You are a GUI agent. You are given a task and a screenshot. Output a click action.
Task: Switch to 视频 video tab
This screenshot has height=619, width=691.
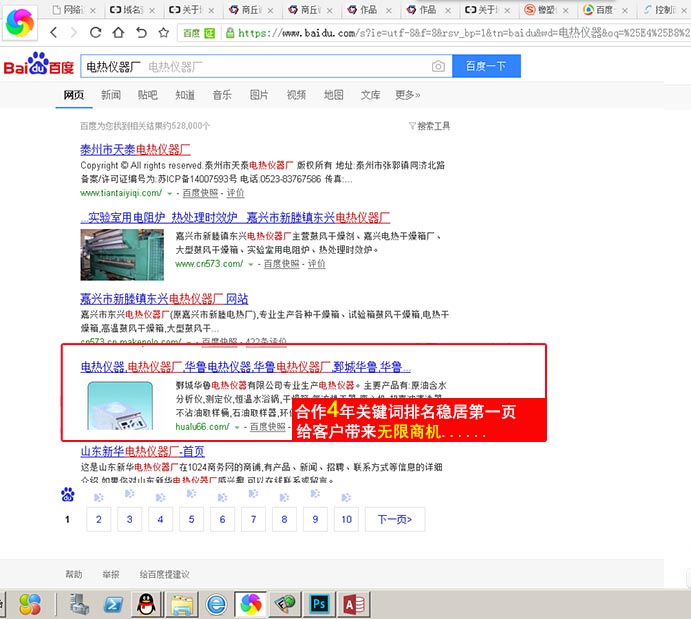[x=296, y=95]
